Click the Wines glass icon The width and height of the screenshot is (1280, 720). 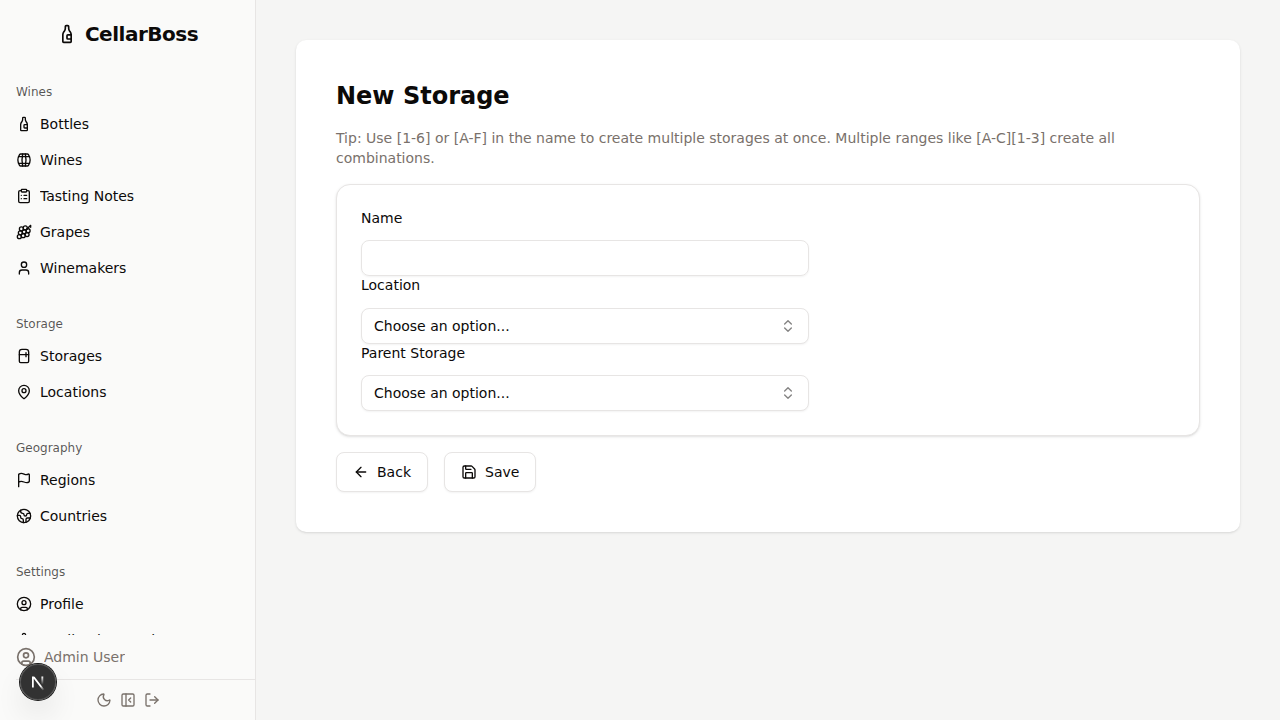[24, 159]
